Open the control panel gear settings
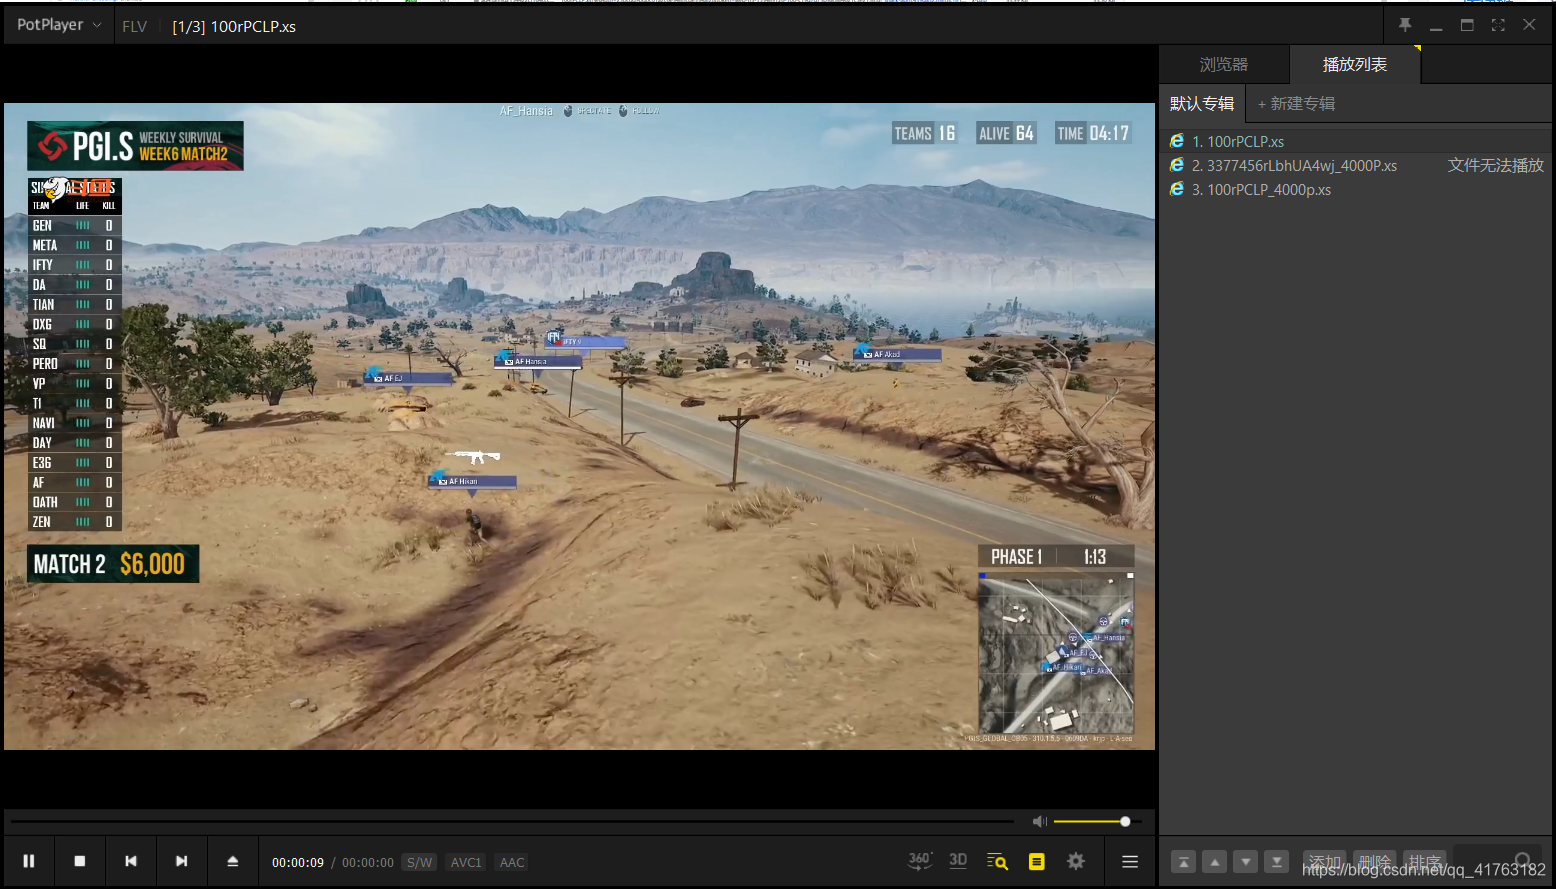The image size is (1556, 889). tap(1076, 861)
